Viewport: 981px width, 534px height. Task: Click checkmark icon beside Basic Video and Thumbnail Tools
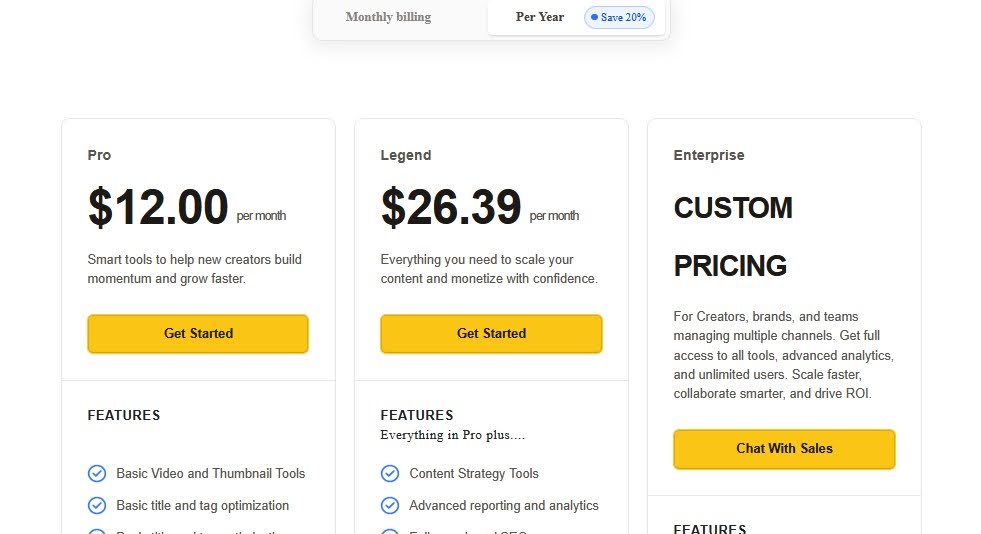pyautogui.click(x=97, y=474)
